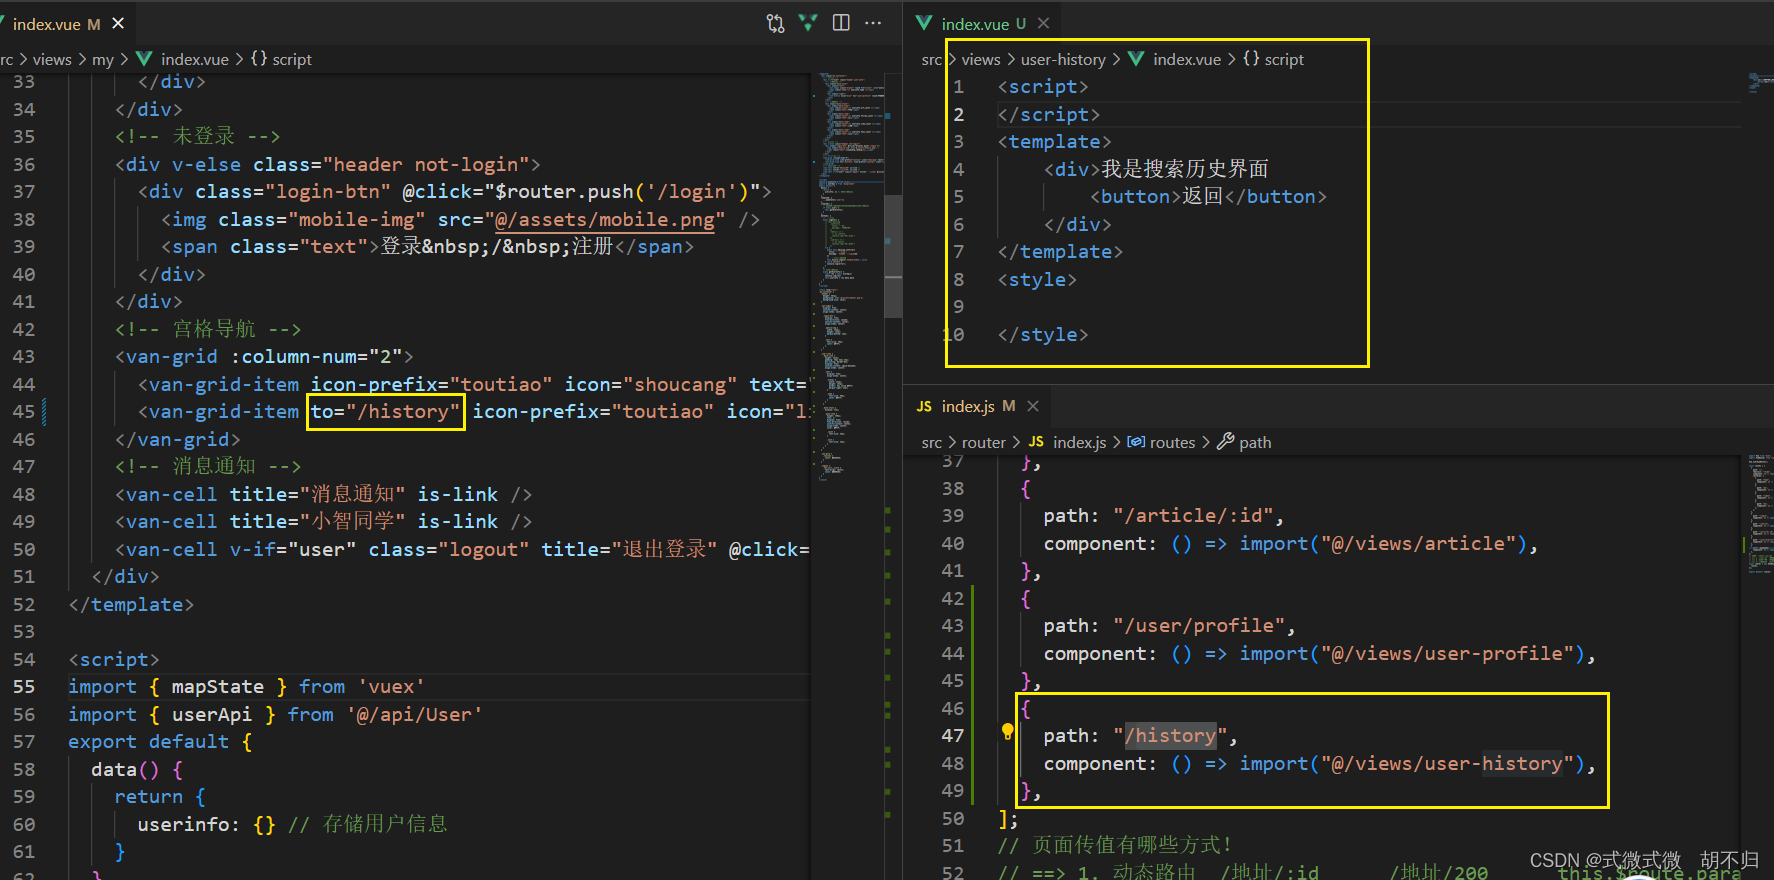Image resolution: width=1774 pixels, height=880 pixels.
Task: Close the index.vue M tab
Action: pos(118,23)
